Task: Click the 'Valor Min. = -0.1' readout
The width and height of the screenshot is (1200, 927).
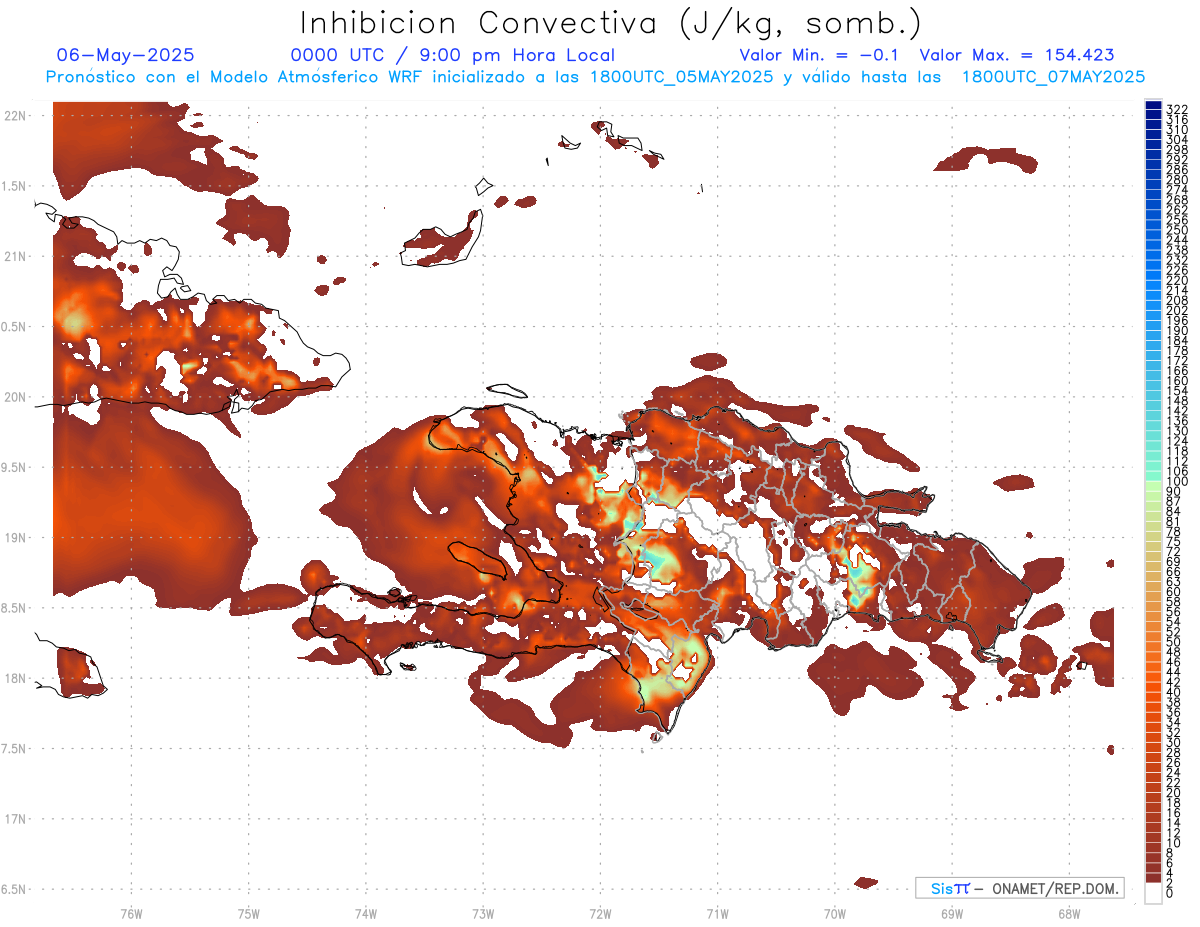Action: [x=819, y=55]
